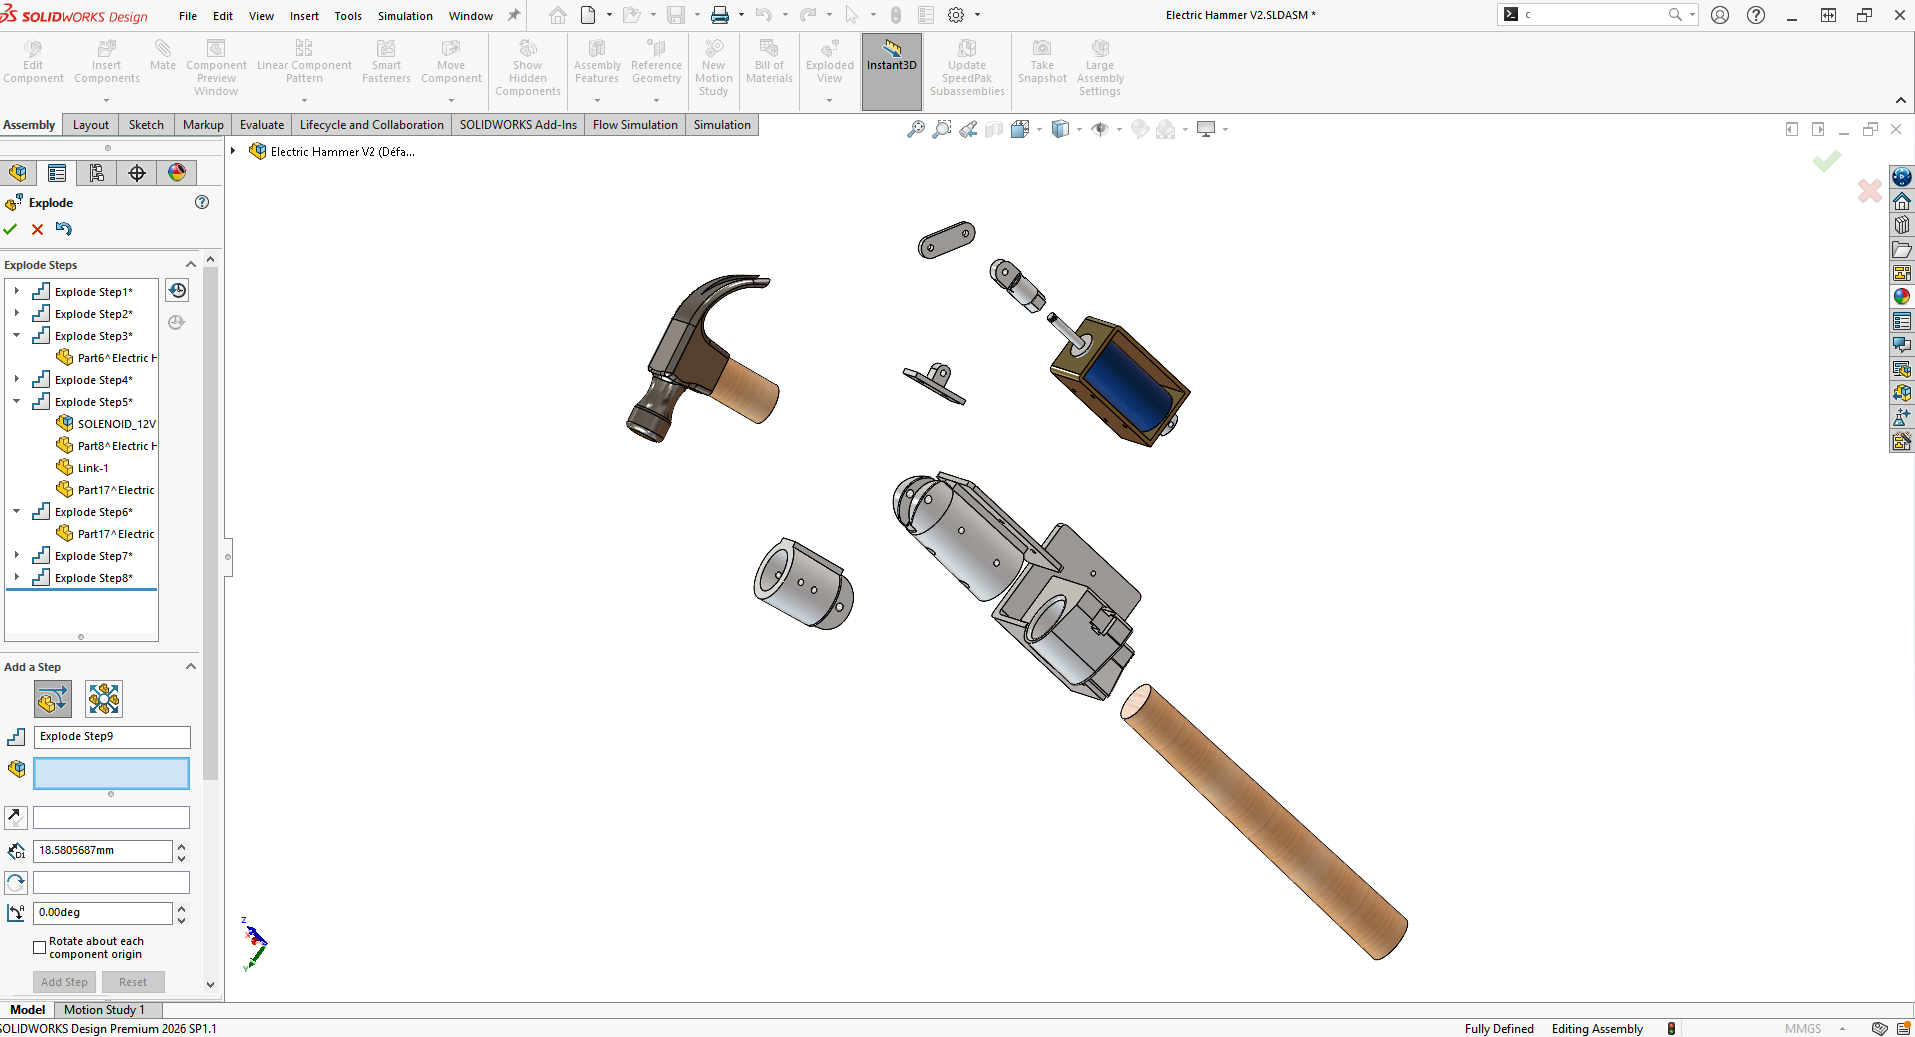Click the rotation angle 0.00deg field
Image resolution: width=1915 pixels, height=1037 pixels.
(103, 913)
